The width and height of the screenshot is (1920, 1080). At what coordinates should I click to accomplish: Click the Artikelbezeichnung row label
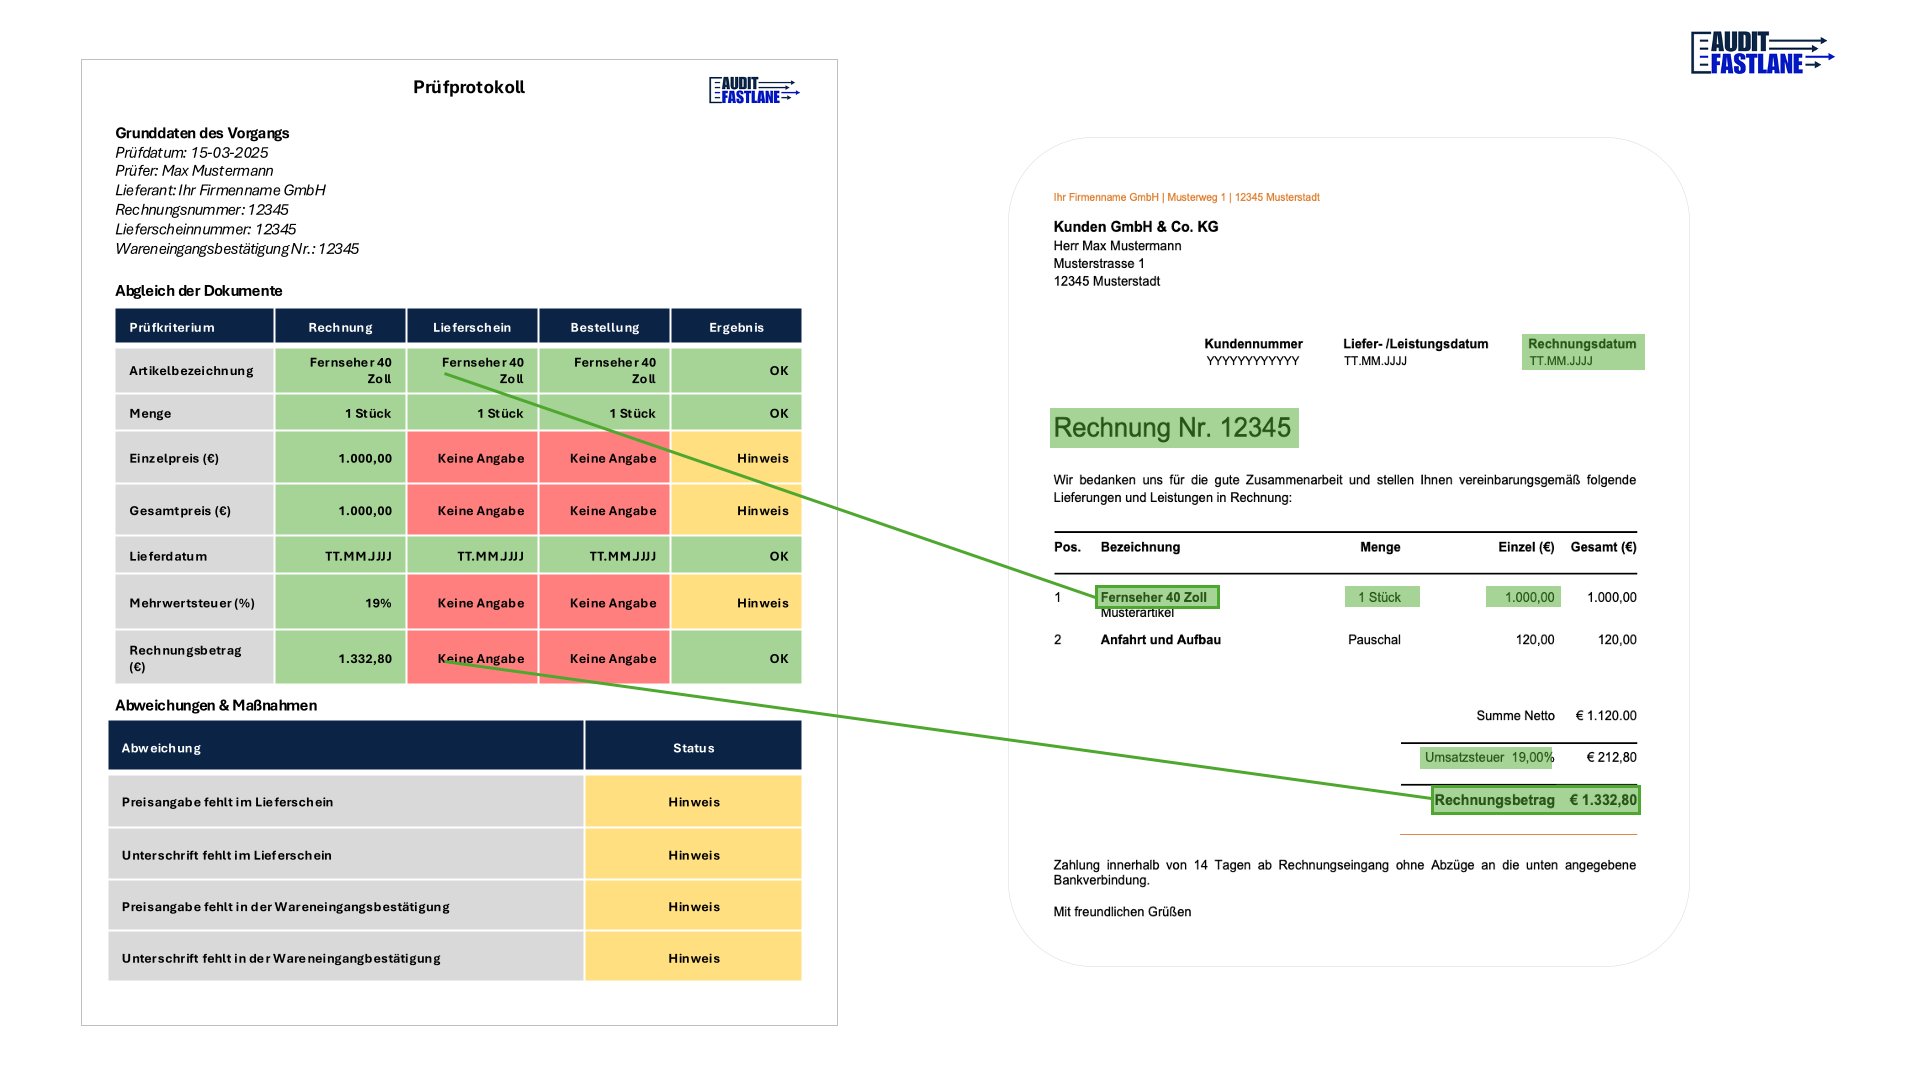coord(194,370)
